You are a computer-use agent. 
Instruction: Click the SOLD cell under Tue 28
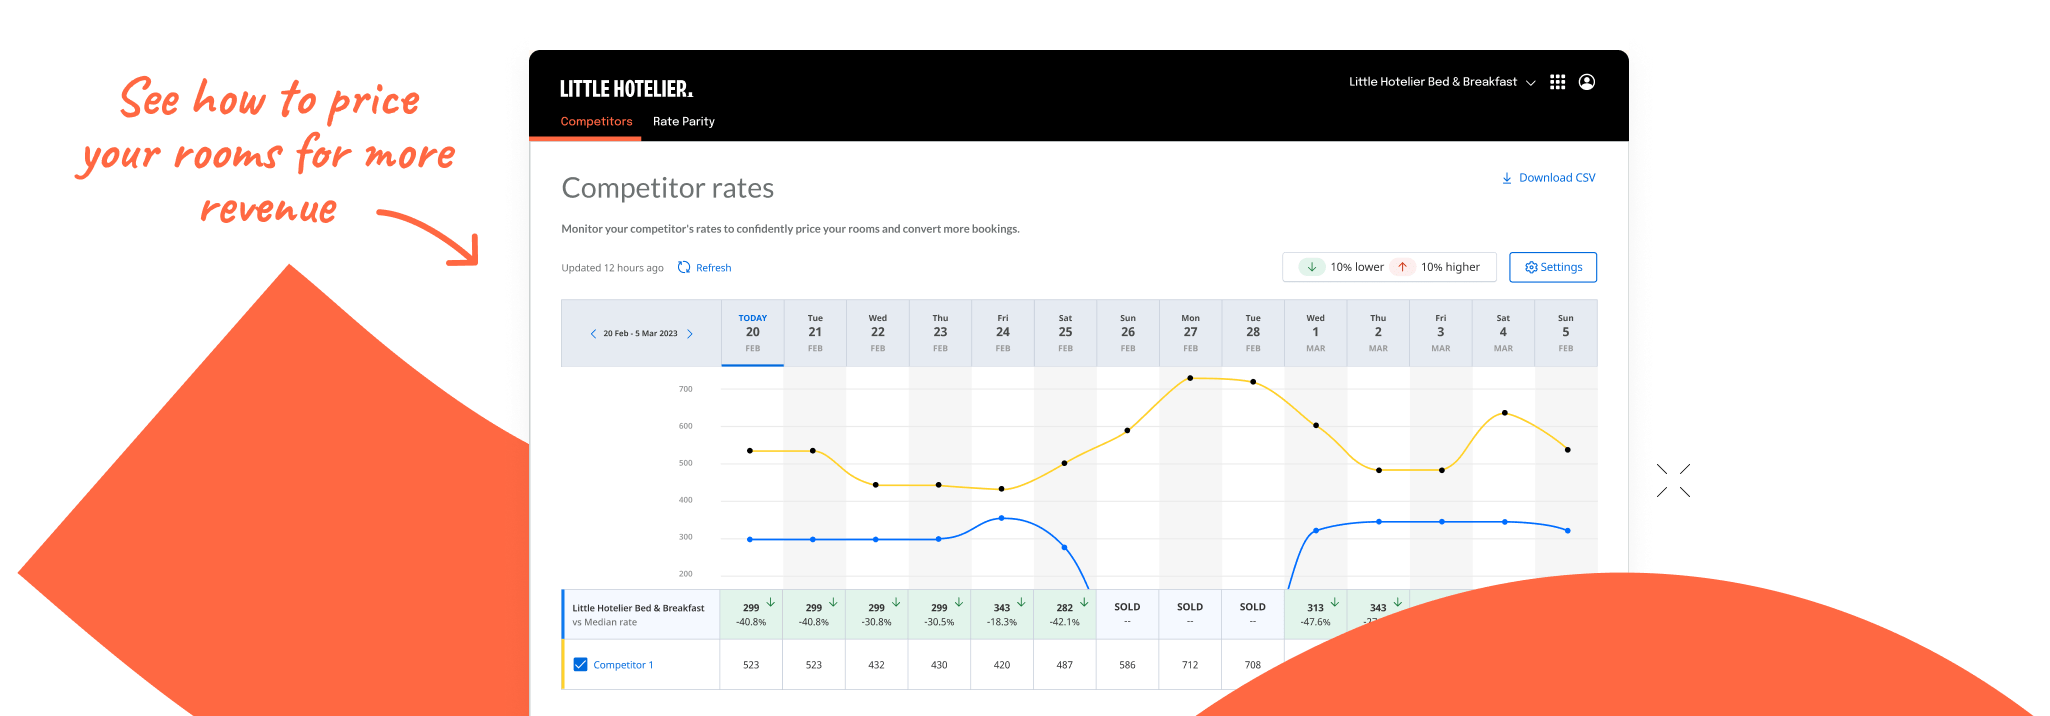pyautogui.click(x=1252, y=614)
